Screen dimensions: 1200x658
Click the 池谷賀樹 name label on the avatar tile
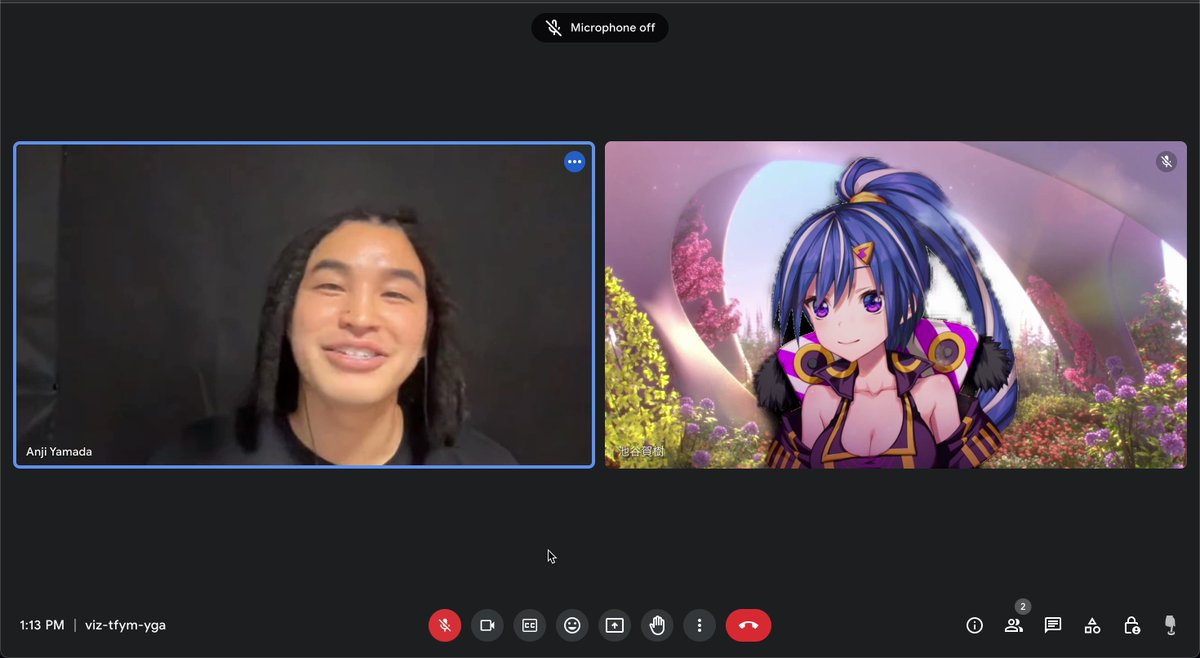(x=640, y=452)
